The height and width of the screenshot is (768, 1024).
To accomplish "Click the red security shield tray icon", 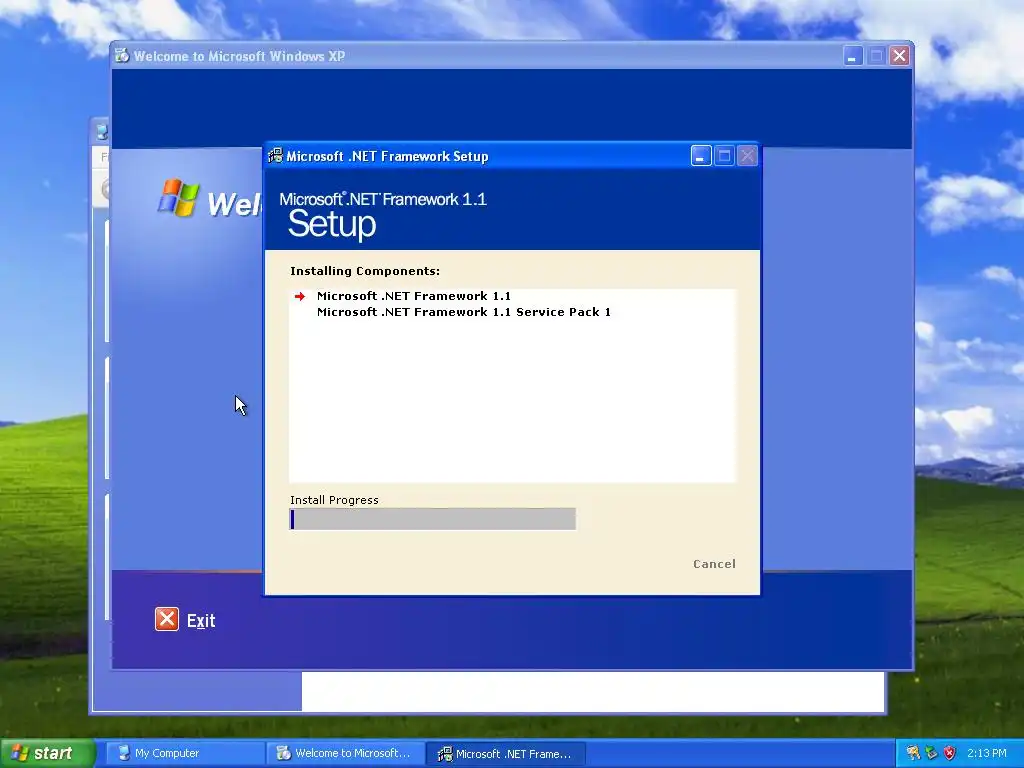I will (950, 754).
